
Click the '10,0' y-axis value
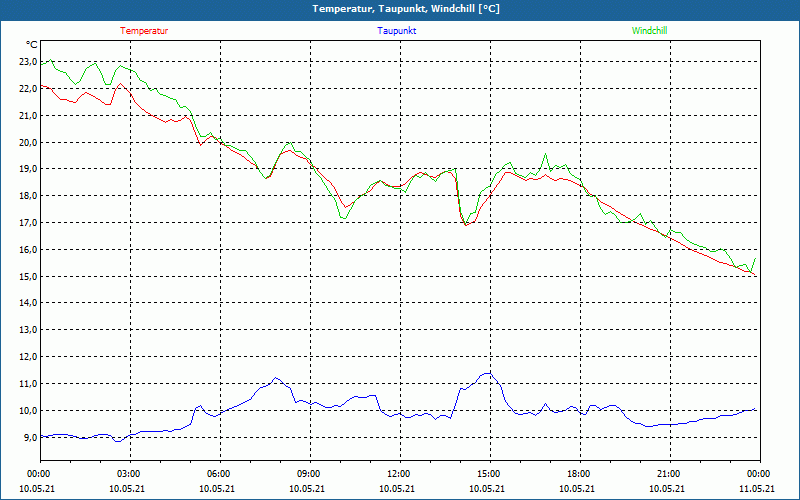[28, 411]
